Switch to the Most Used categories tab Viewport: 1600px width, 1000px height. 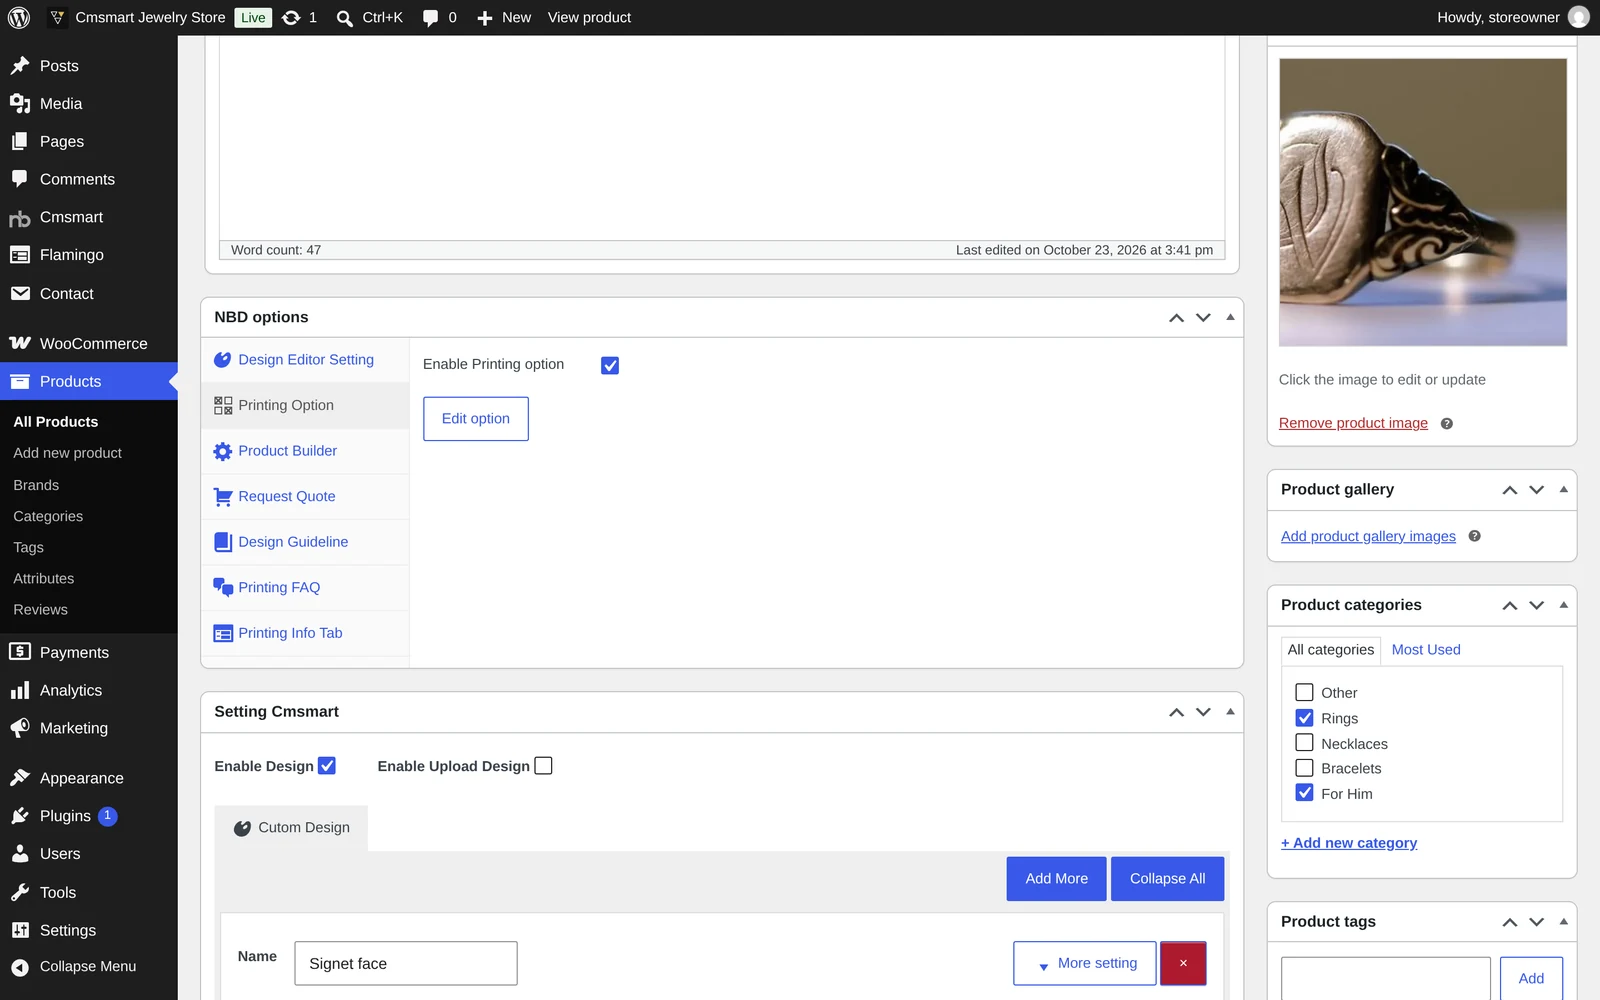tap(1426, 650)
